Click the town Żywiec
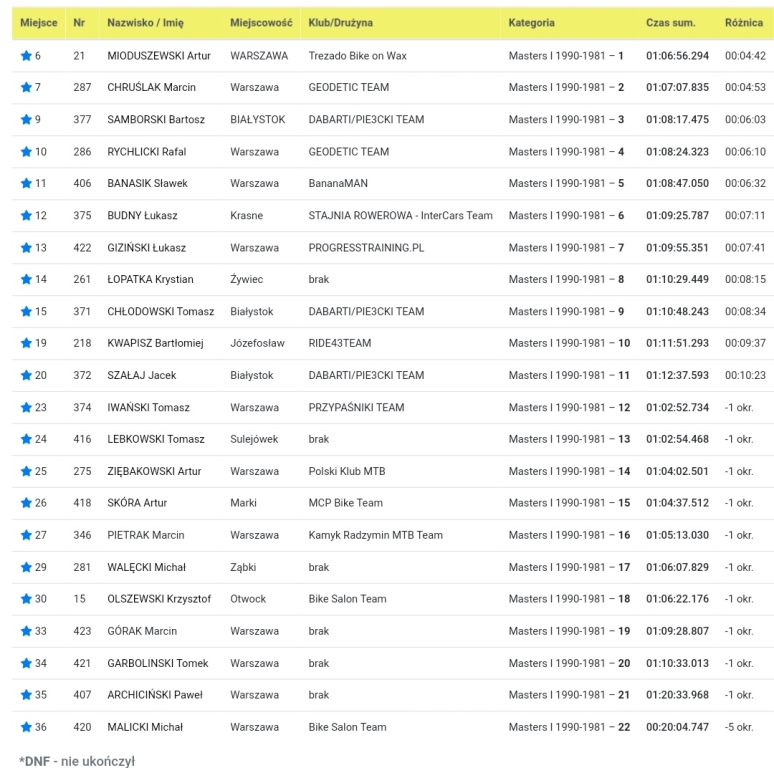This screenshot has width=774, height=768. 246,279
